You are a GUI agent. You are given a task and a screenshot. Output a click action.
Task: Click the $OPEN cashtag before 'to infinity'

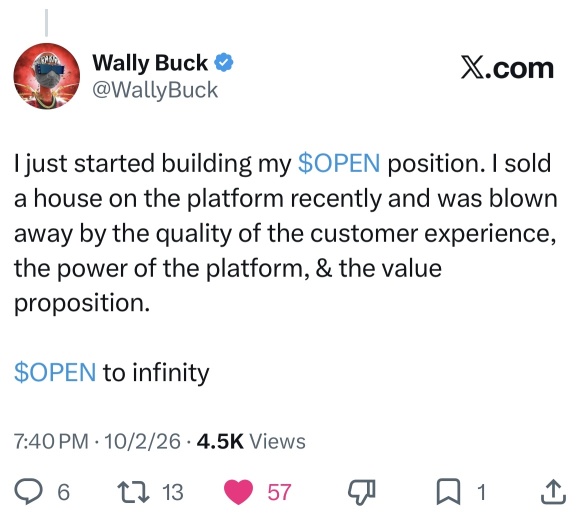pyautogui.click(x=55, y=372)
